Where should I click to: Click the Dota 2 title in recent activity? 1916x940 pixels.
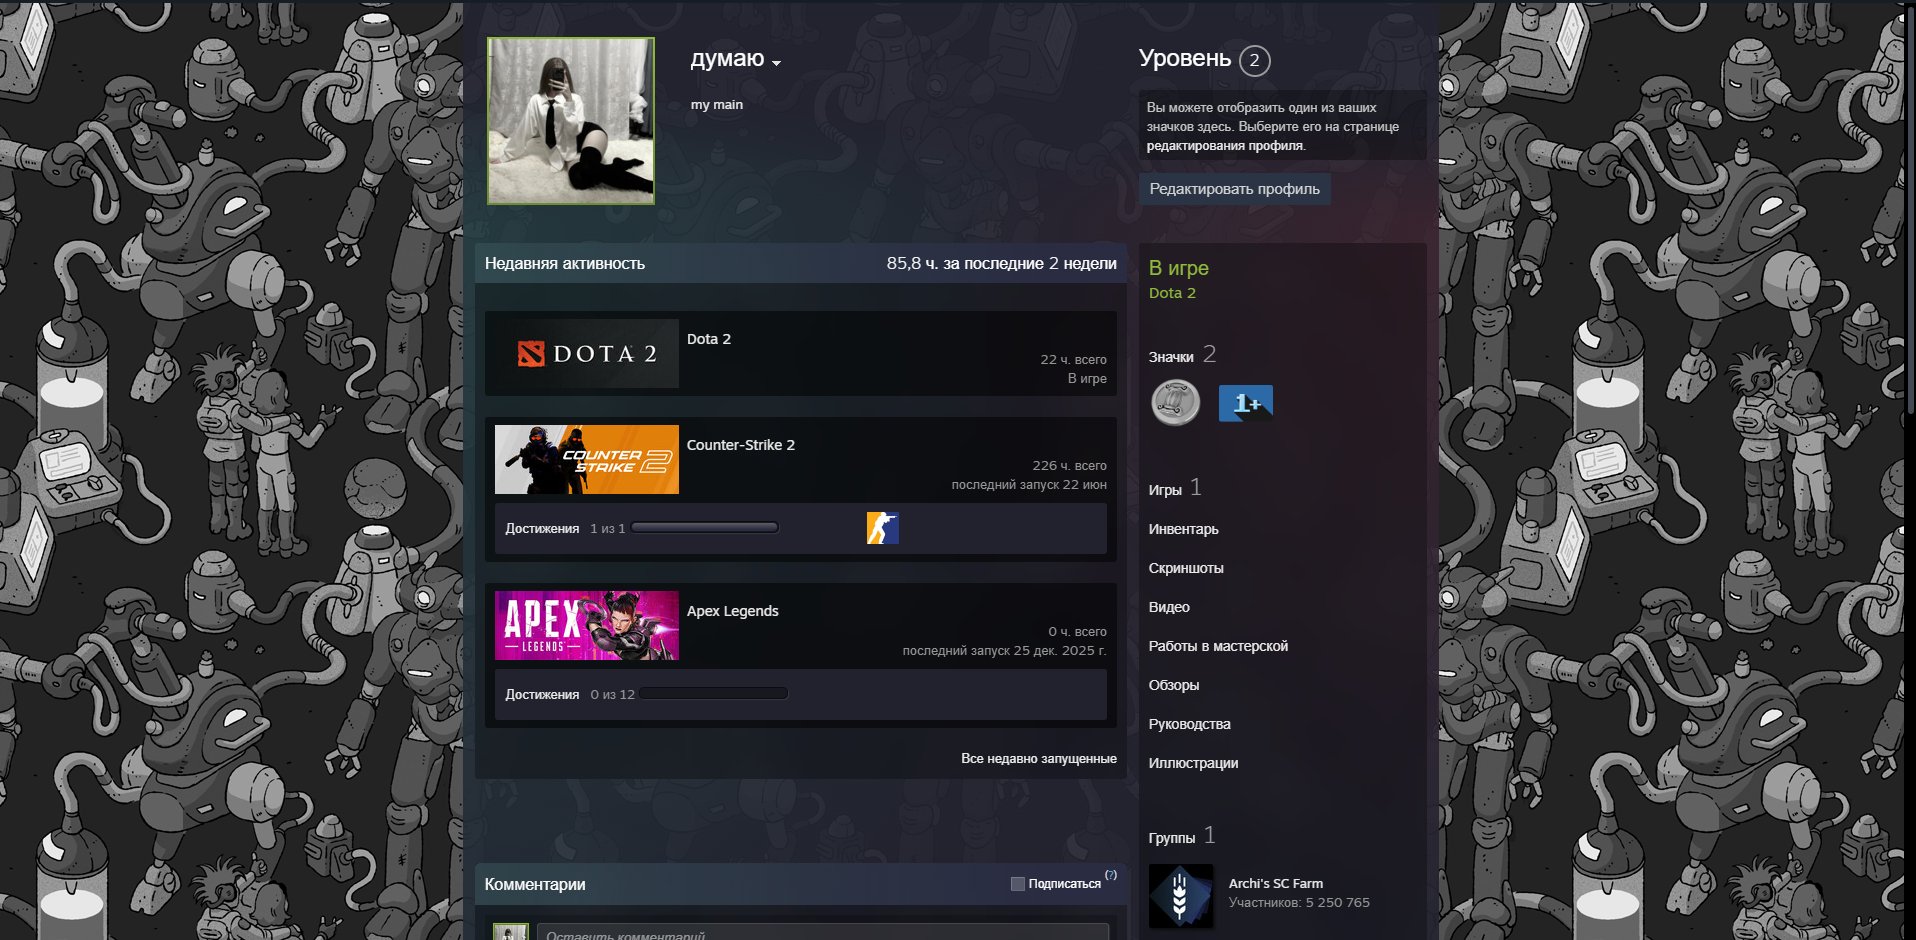(x=709, y=339)
